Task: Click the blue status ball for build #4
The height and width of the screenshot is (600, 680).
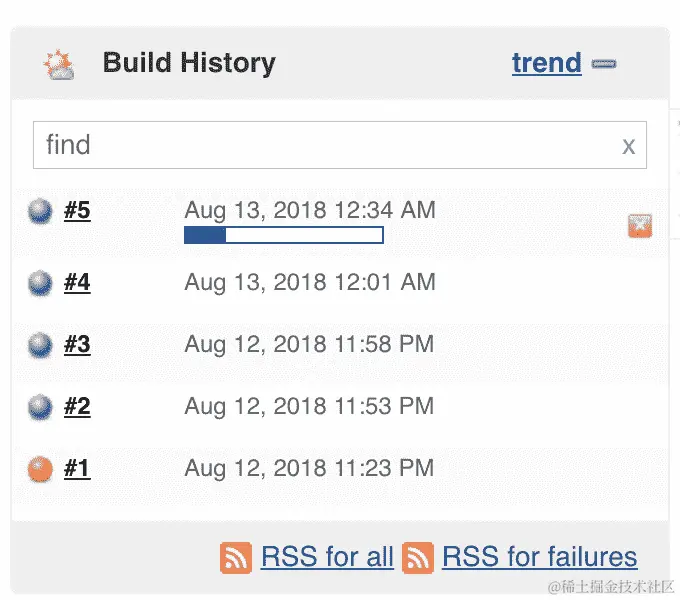Action: (40, 283)
